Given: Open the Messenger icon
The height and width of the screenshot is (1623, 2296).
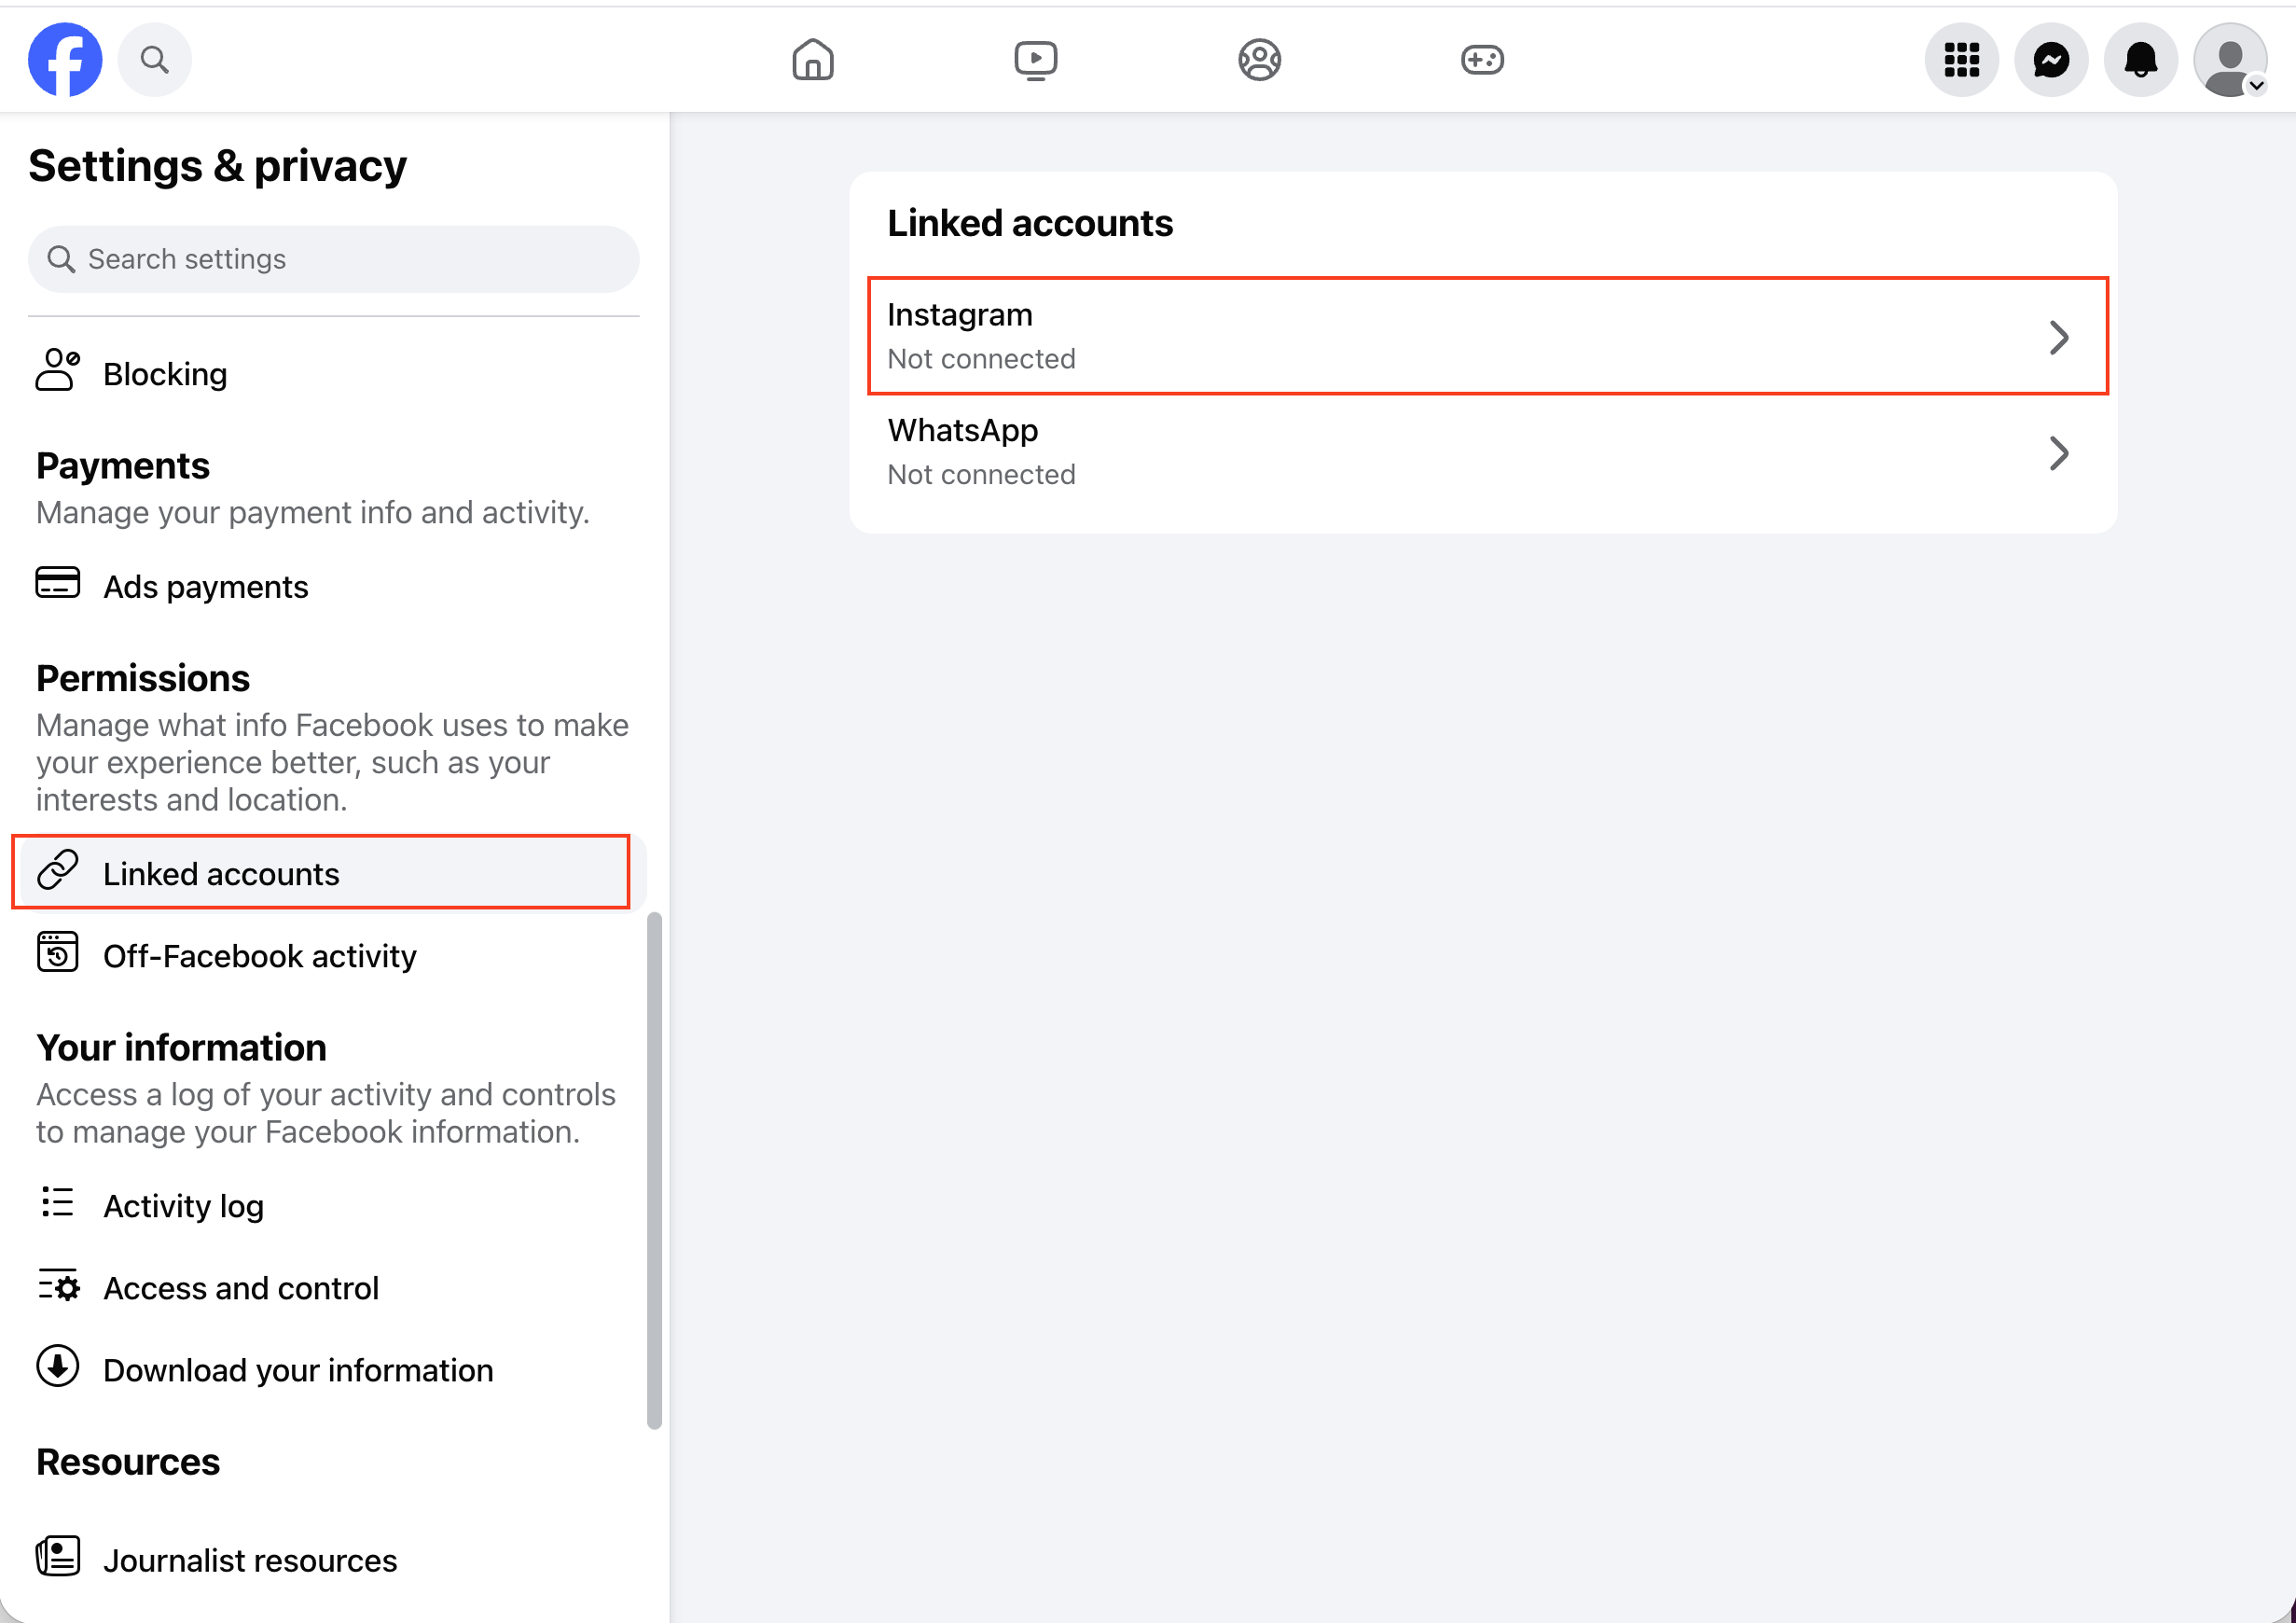Looking at the screenshot, I should [x=2051, y=60].
